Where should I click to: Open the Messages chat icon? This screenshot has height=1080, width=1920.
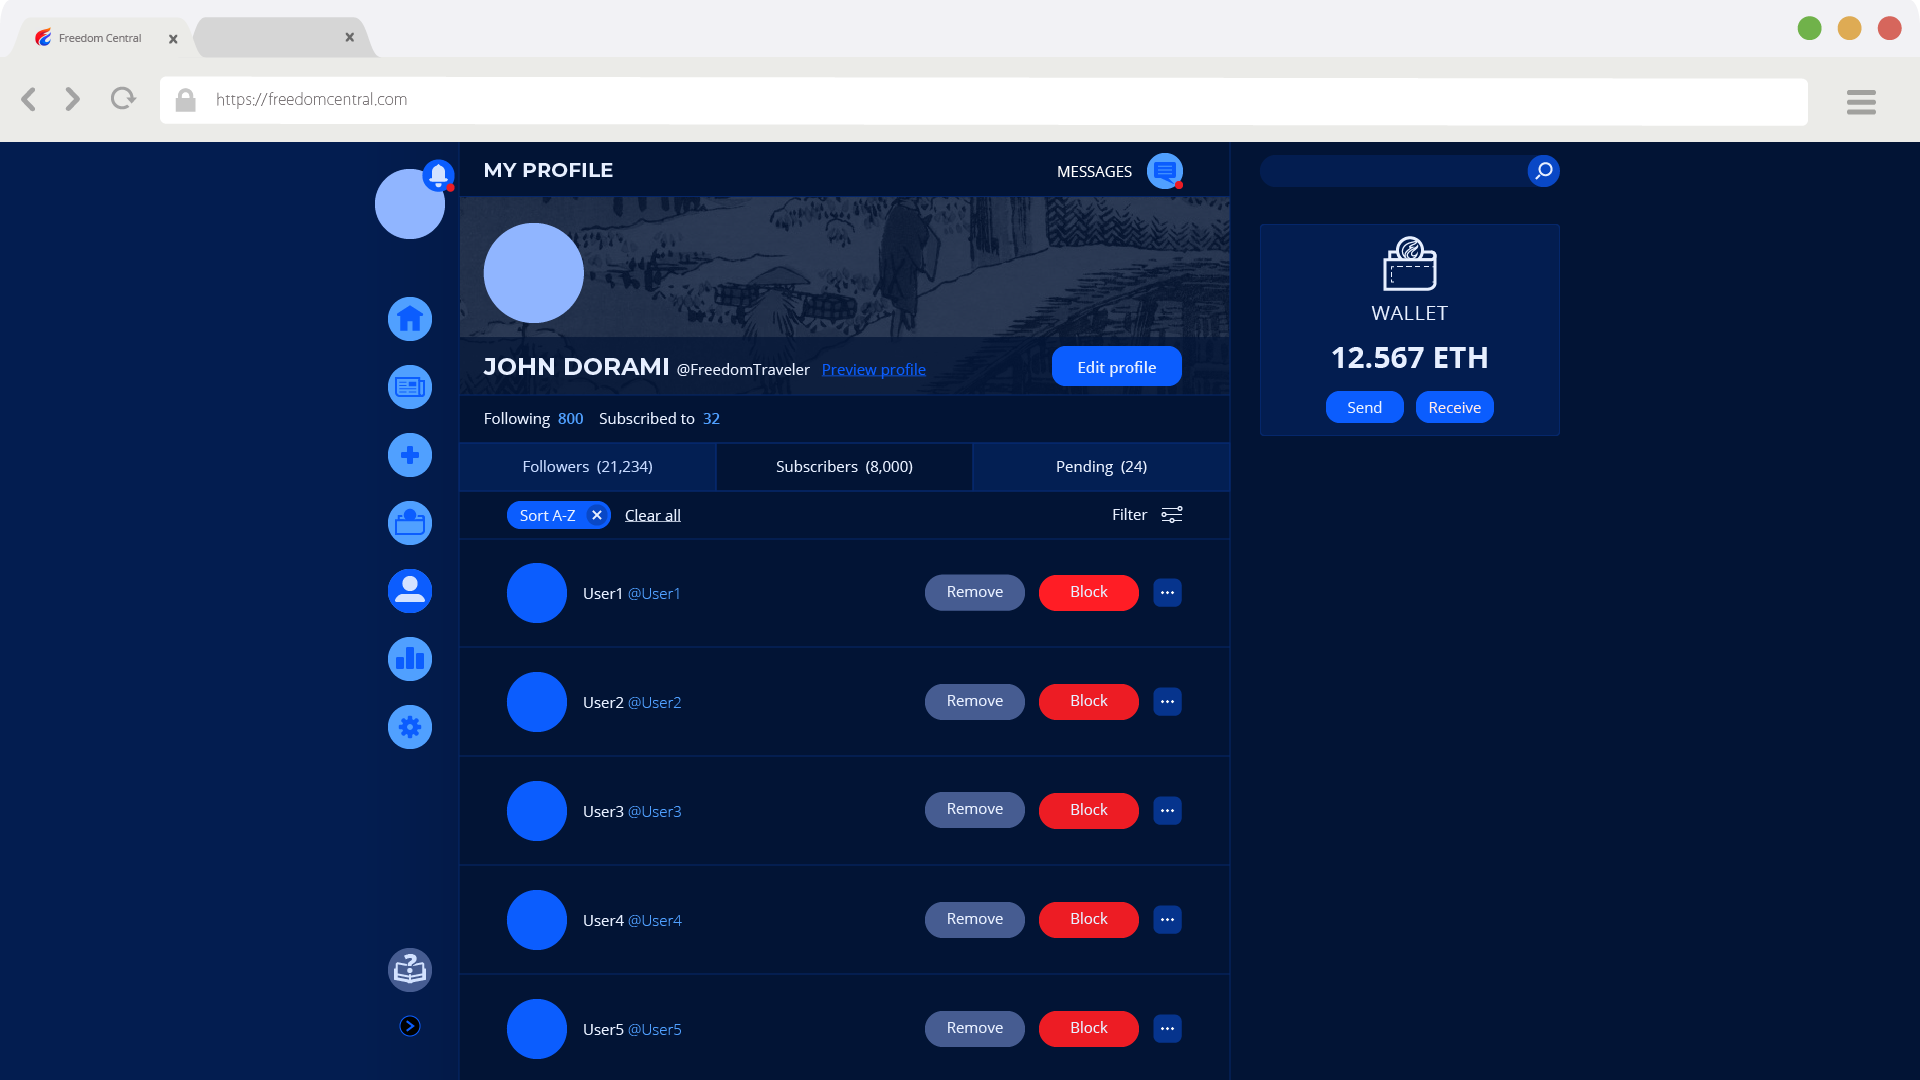click(x=1164, y=171)
